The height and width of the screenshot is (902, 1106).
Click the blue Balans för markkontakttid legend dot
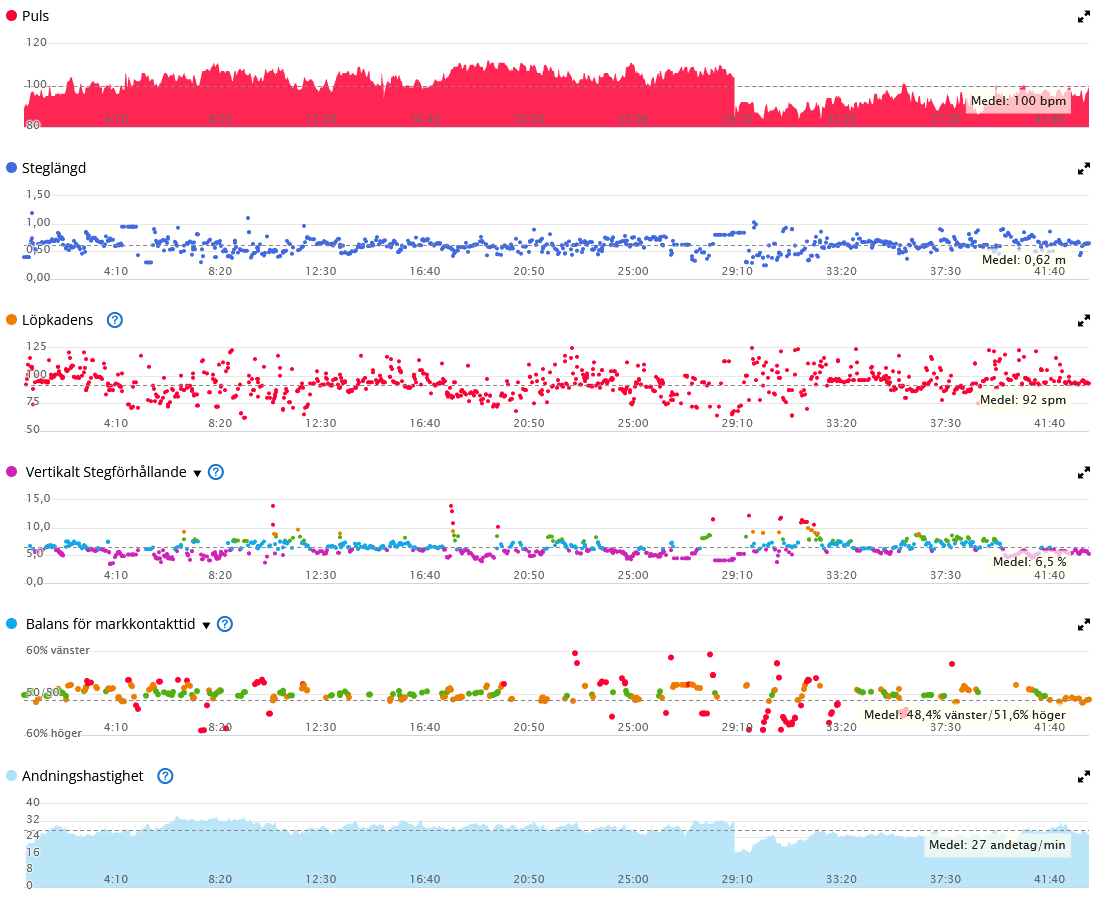(x=11, y=623)
